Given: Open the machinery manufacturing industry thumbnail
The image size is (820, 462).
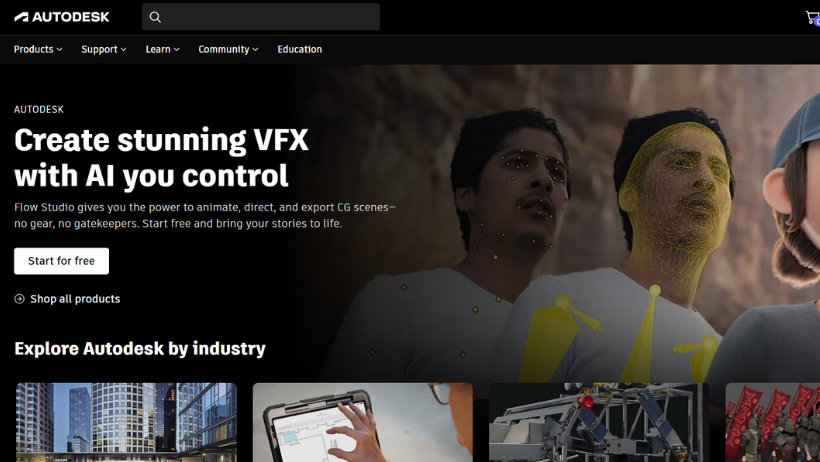Looking at the screenshot, I should coord(599,422).
